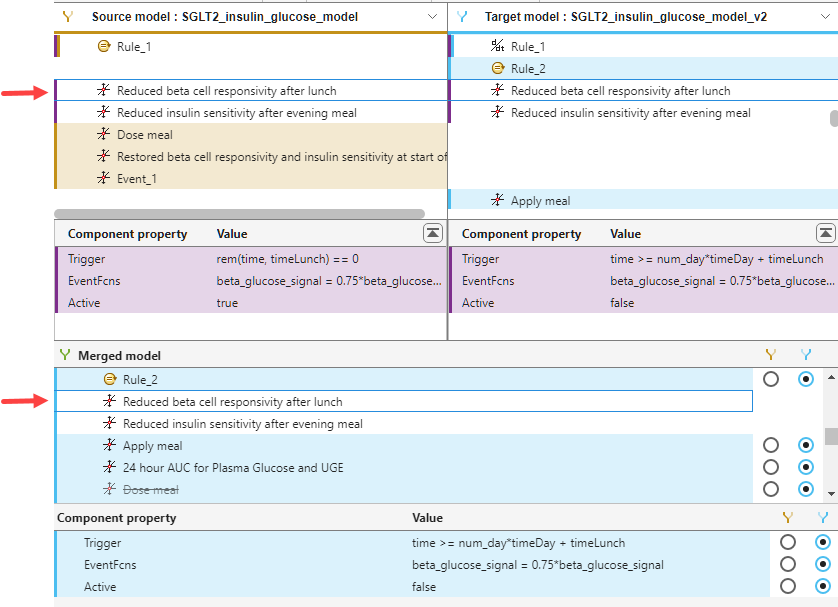Click the source Trigger property value
The height and width of the screenshot is (607, 838).
[x=287, y=259]
